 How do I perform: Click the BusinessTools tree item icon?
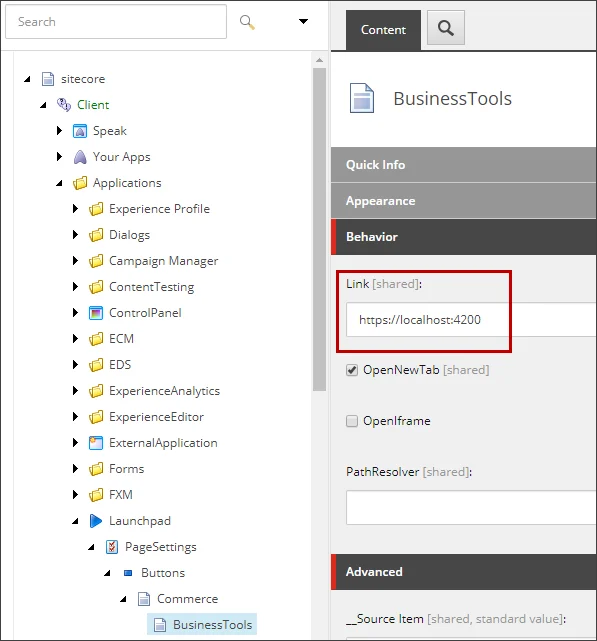[x=160, y=625]
